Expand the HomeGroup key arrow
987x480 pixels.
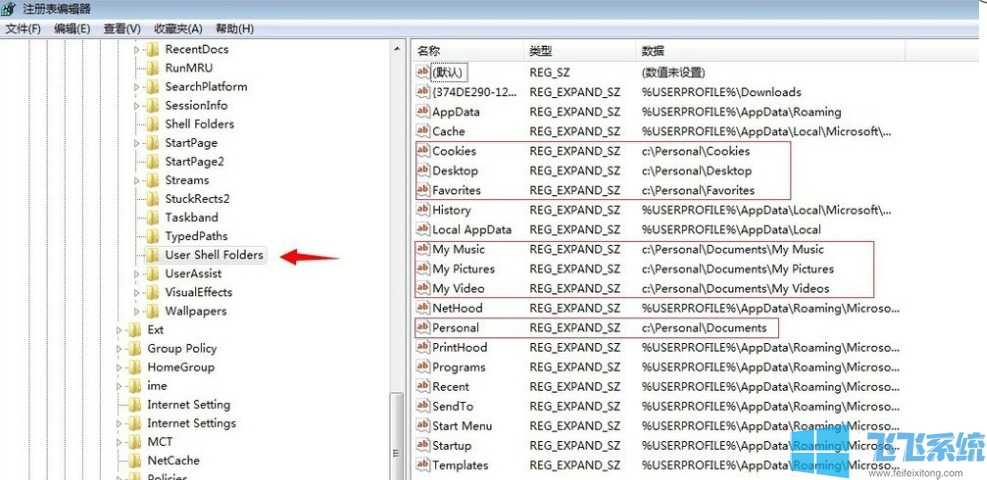point(118,367)
